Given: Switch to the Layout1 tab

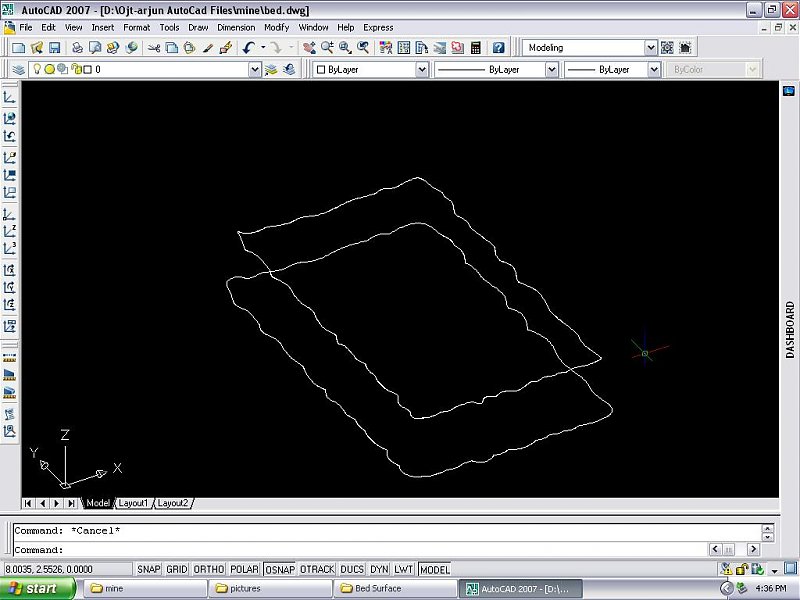Looking at the screenshot, I should tap(133, 503).
